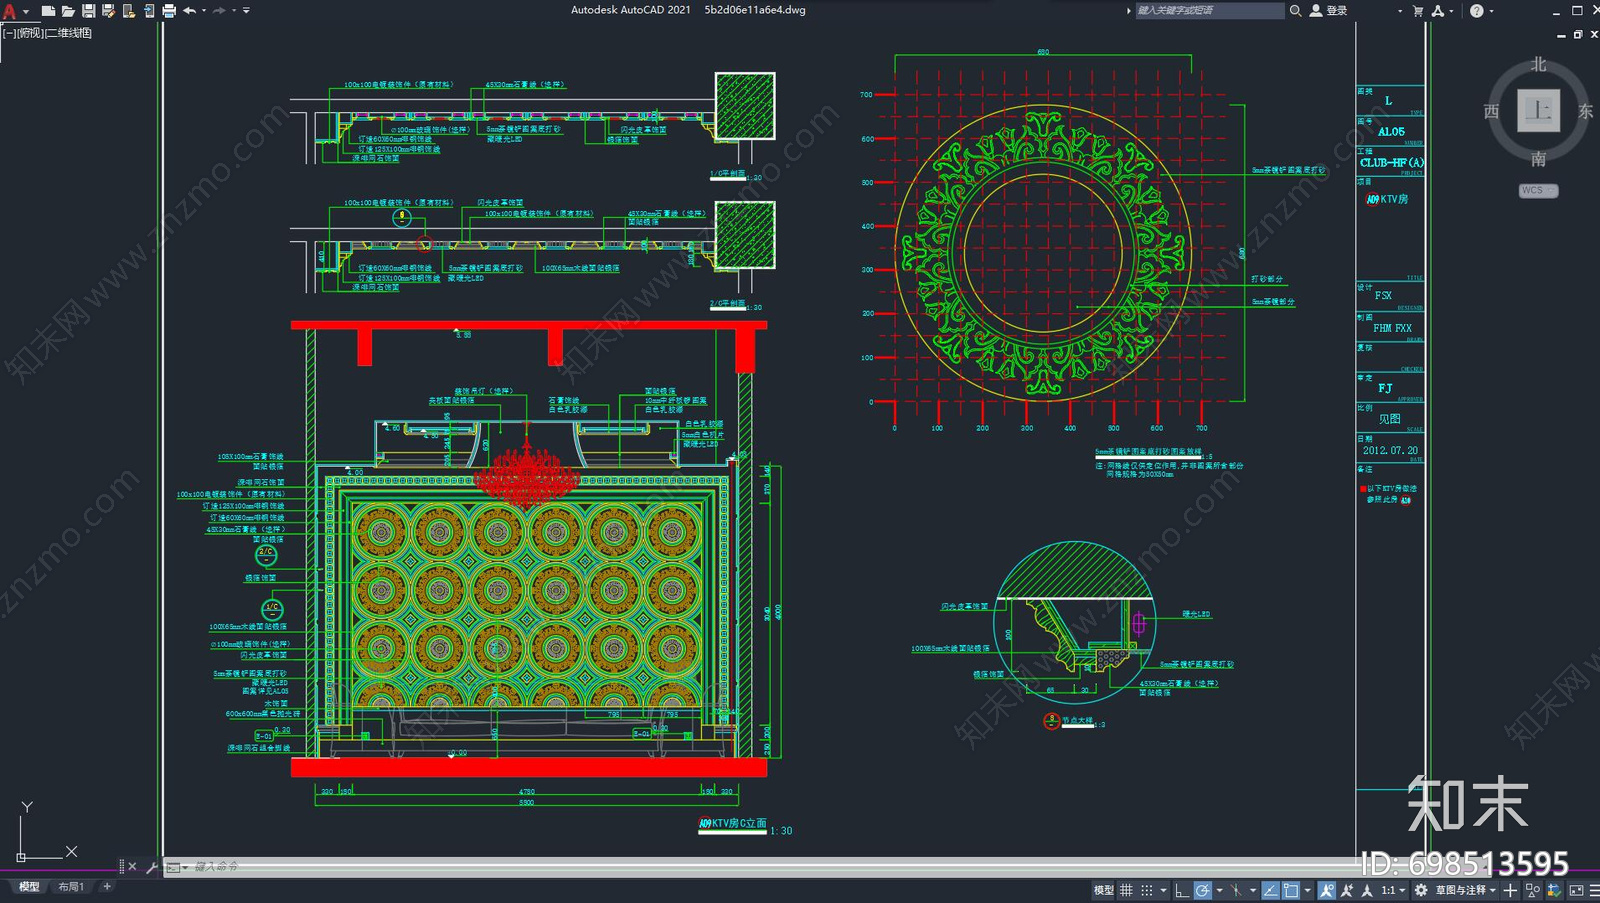The height and width of the screenshot is (903, 1600).
Task: Undo the last action
Action: [189, 11]
